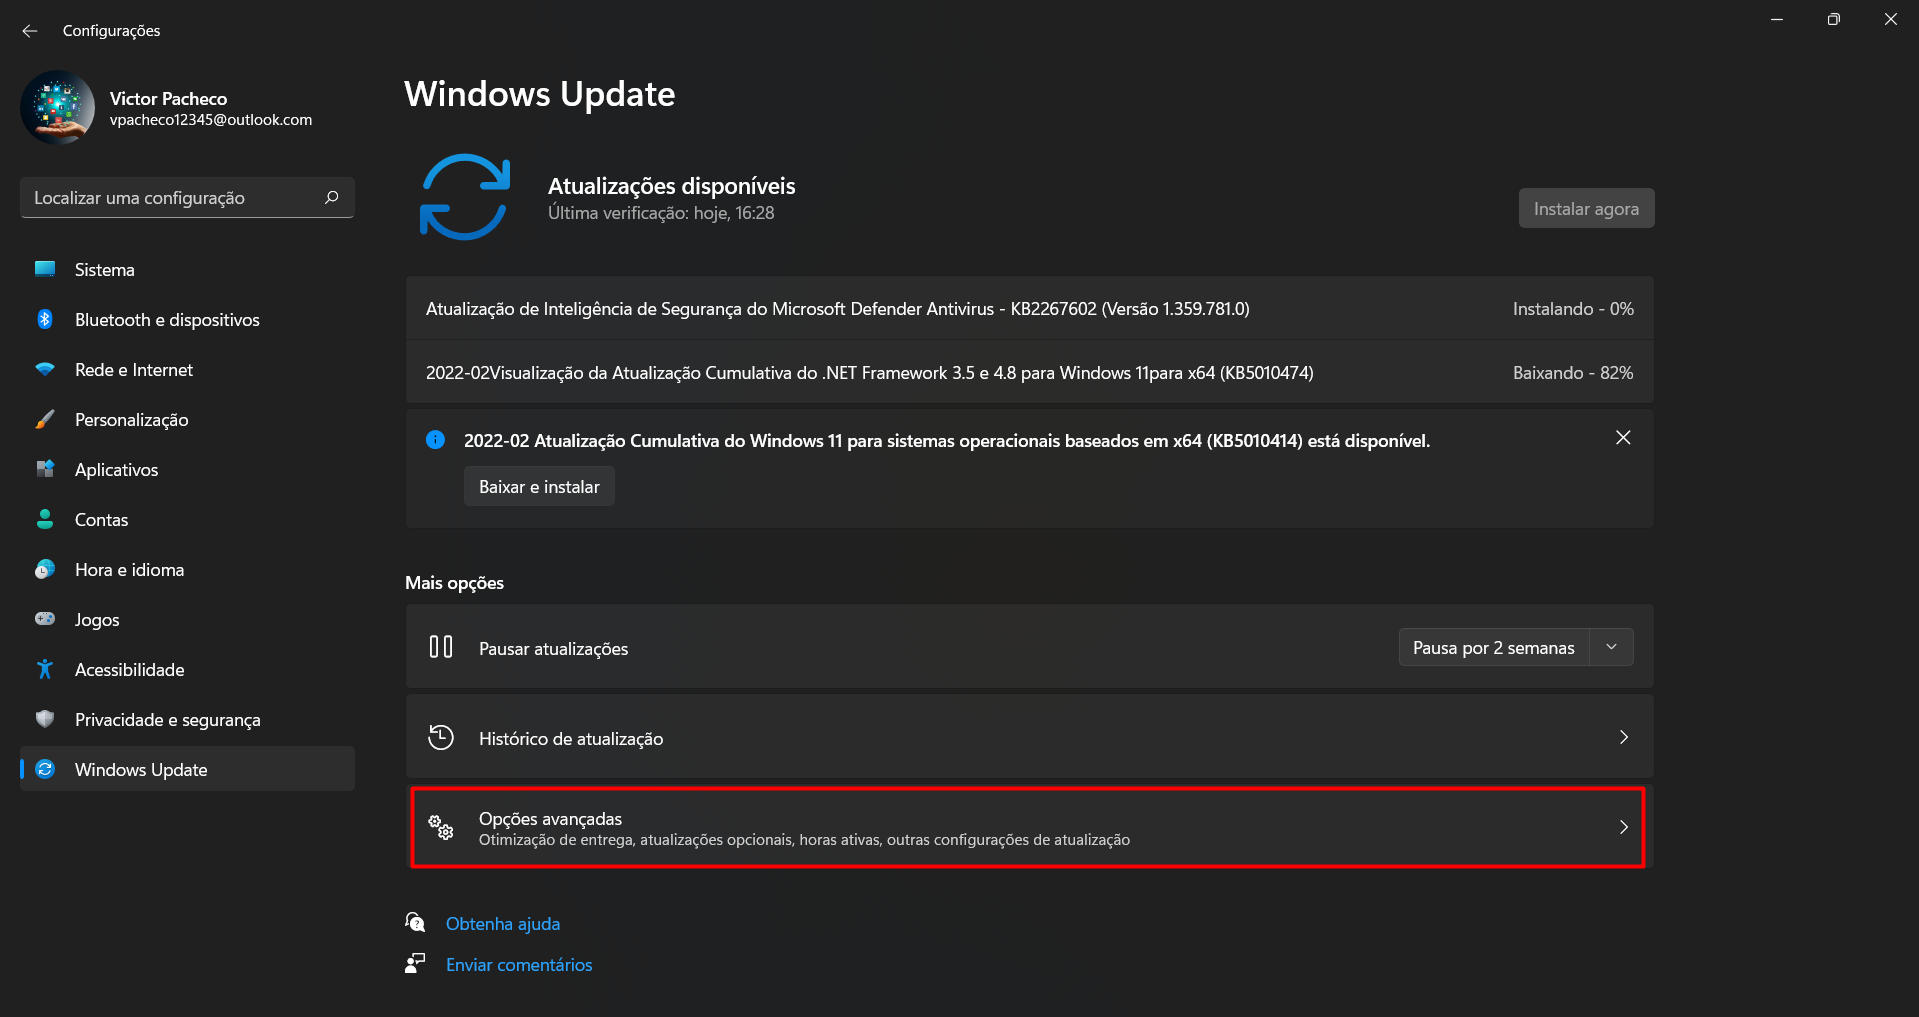The image size is (1919, 1017).
Task: Click the vpacheco12345@outlook.com account email
Action: tap(211, 120)
